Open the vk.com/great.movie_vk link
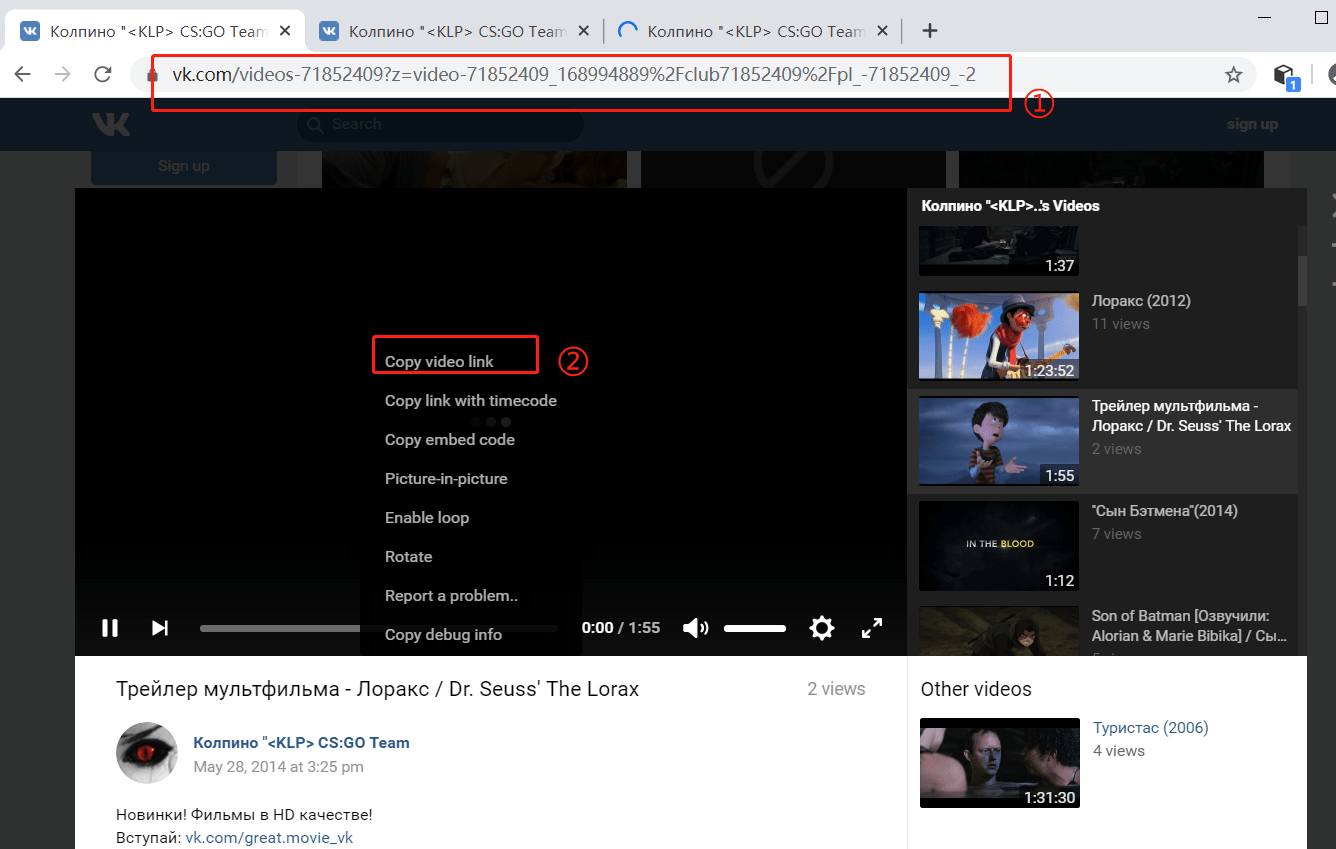Viewport: 1336px width, 849px height. [269, 837]
